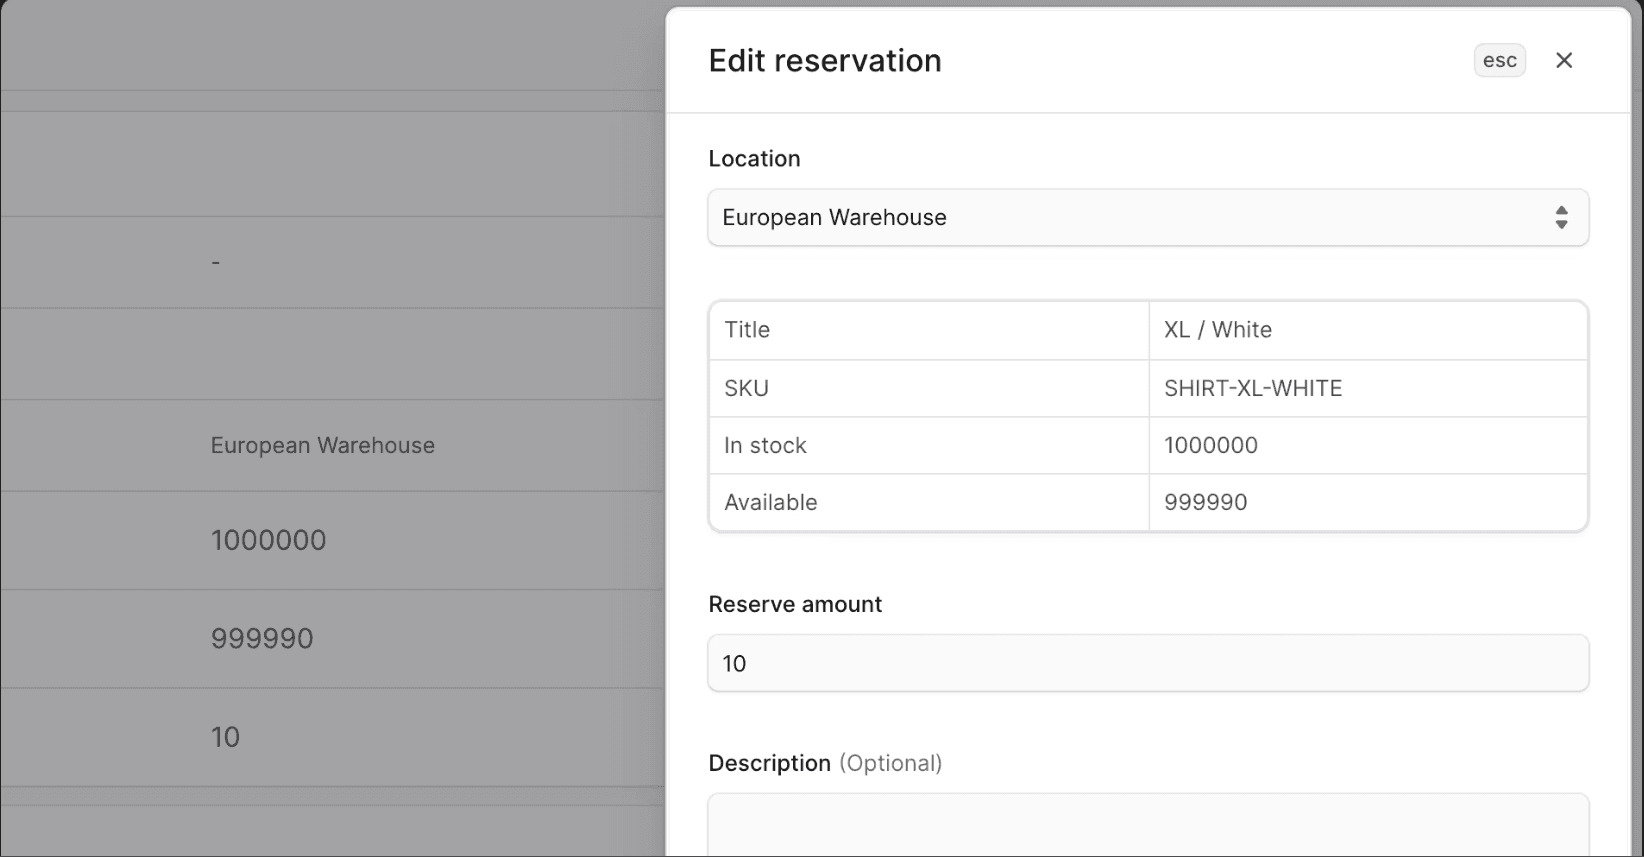This screenshot has height=857, width=1644.
Task: Focus the Reserve amount input field
Action: coord(1147,664)
